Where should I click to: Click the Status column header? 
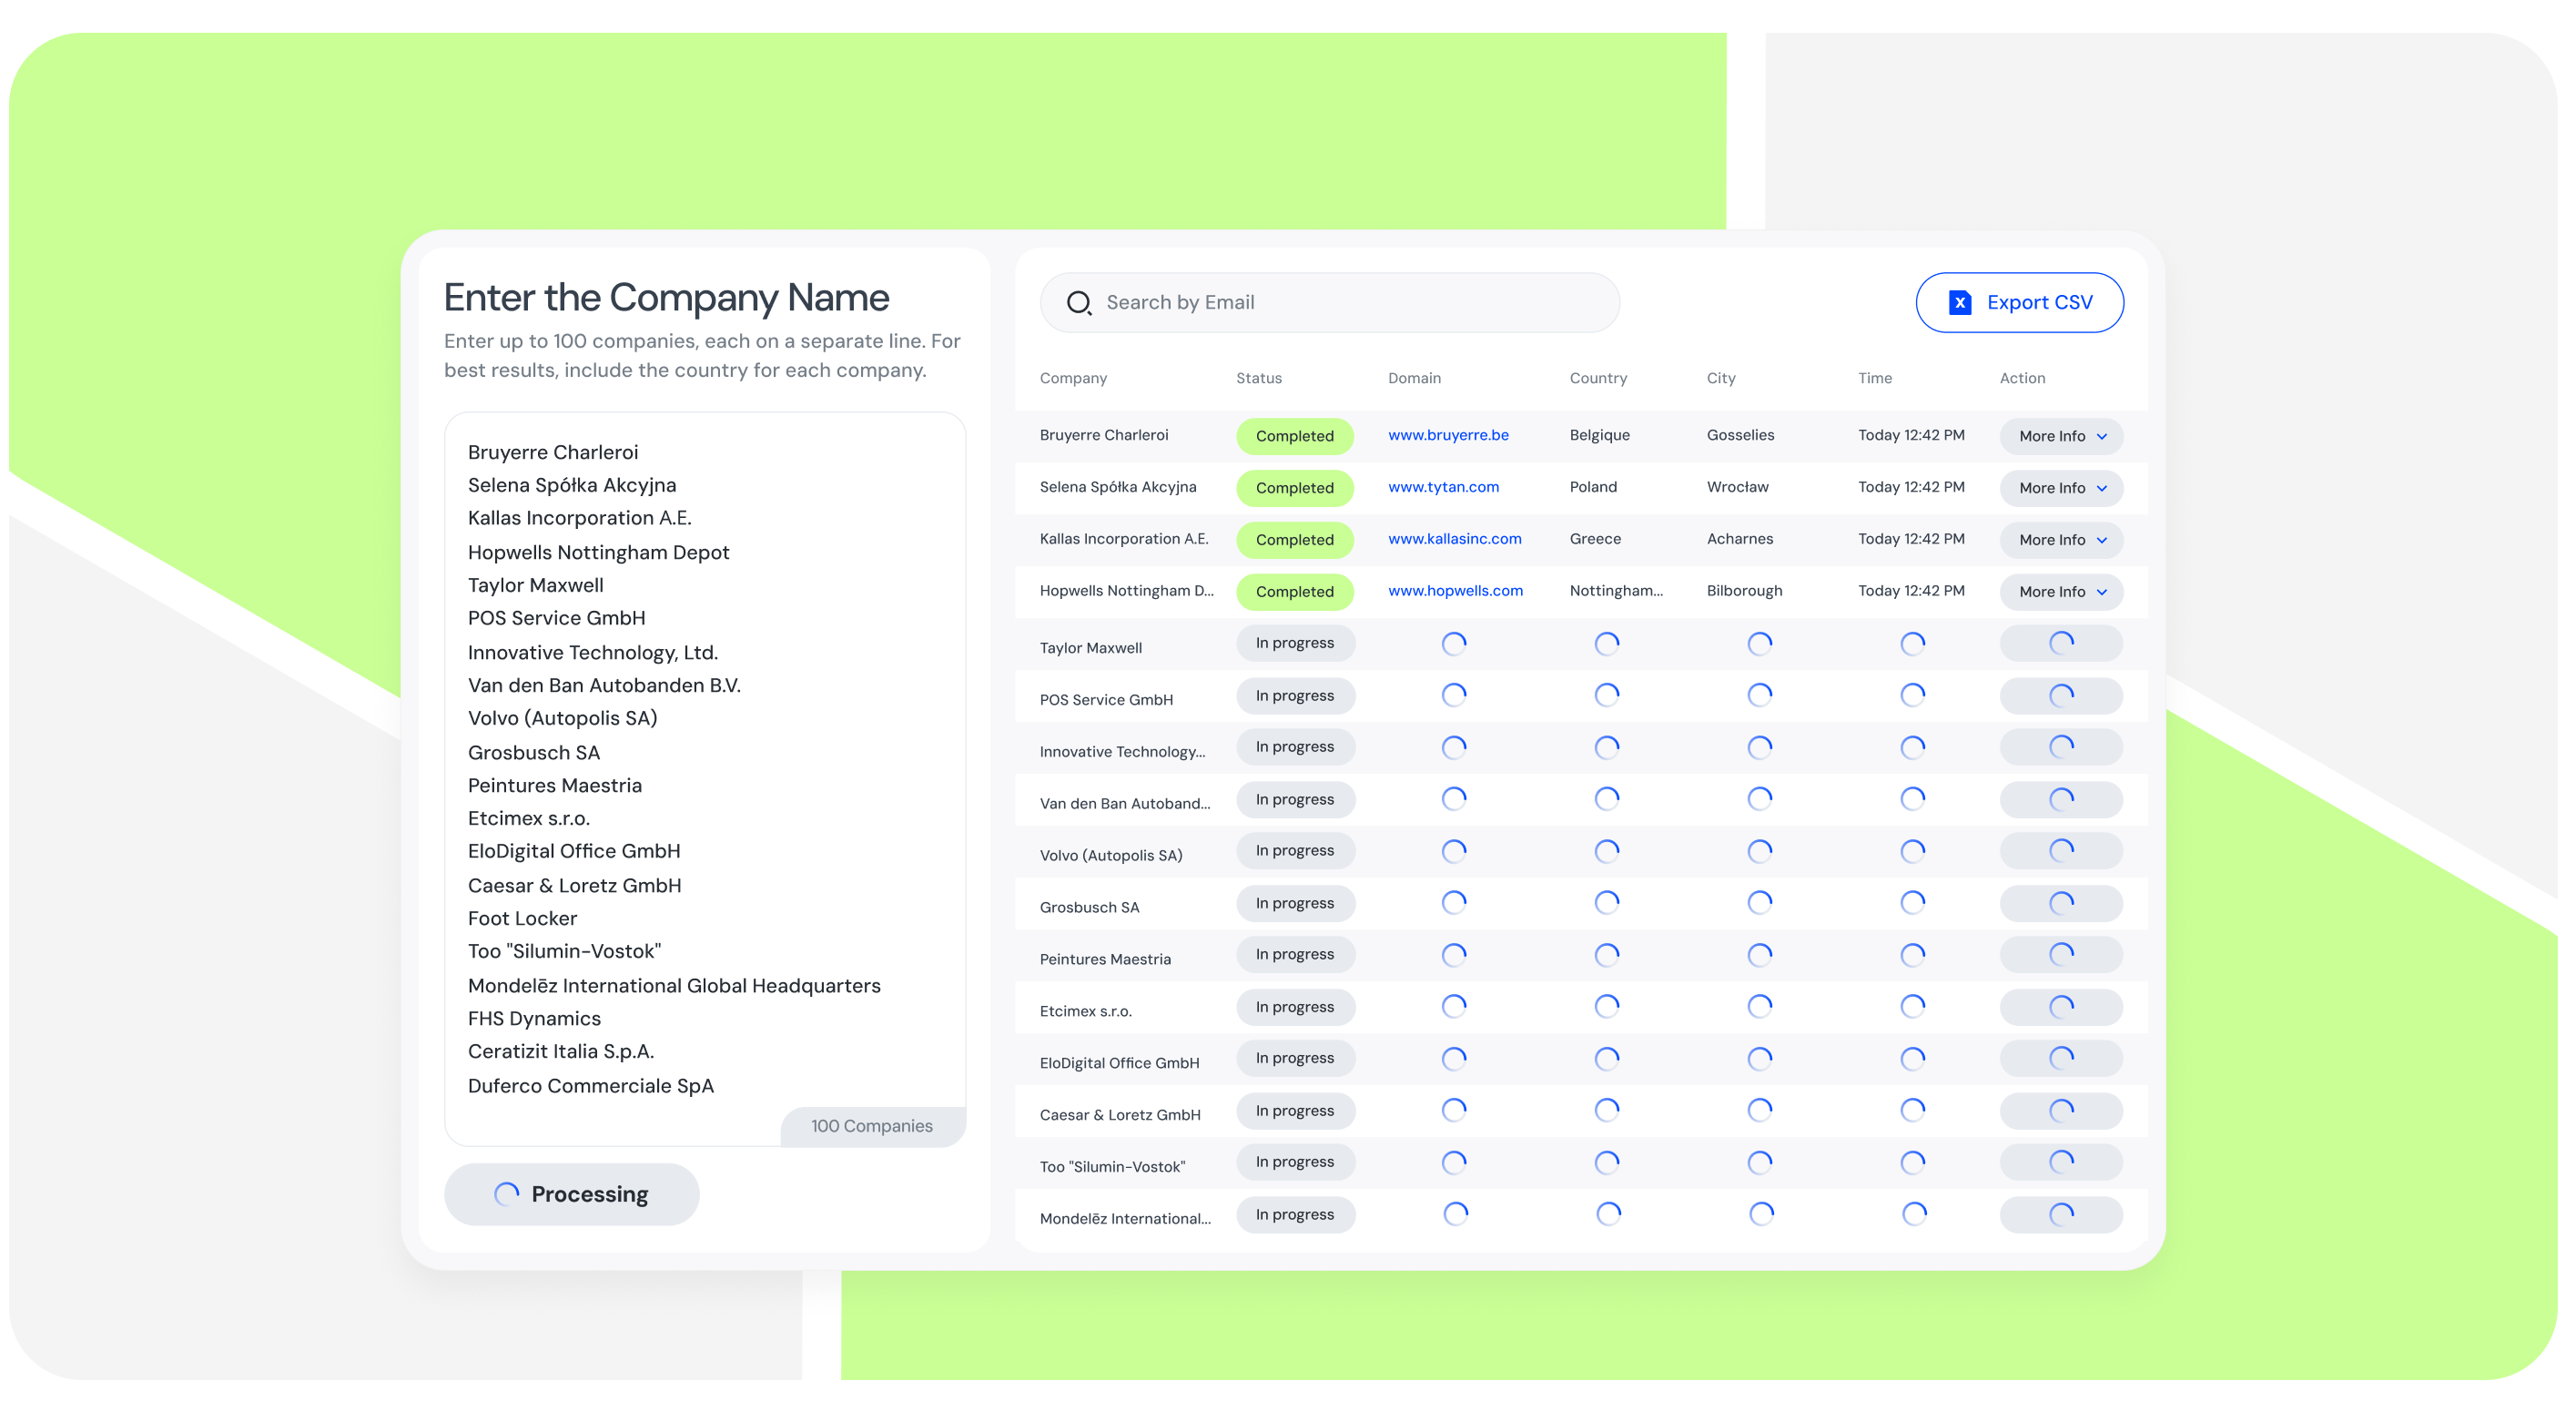(x=1258, y=378)
